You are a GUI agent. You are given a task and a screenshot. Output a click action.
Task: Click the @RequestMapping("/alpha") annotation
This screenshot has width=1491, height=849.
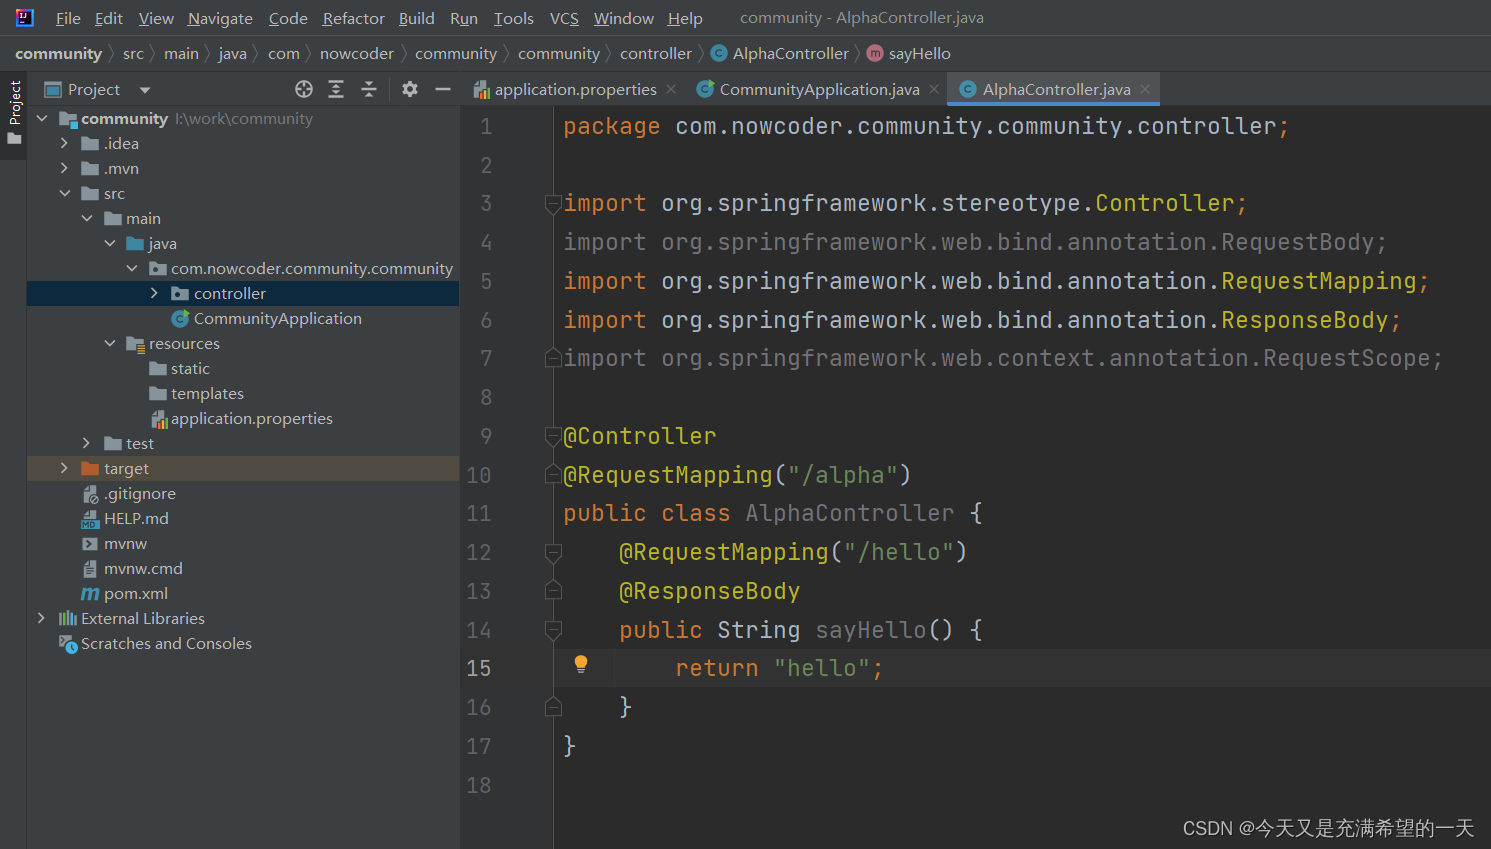tap(737, 475)
